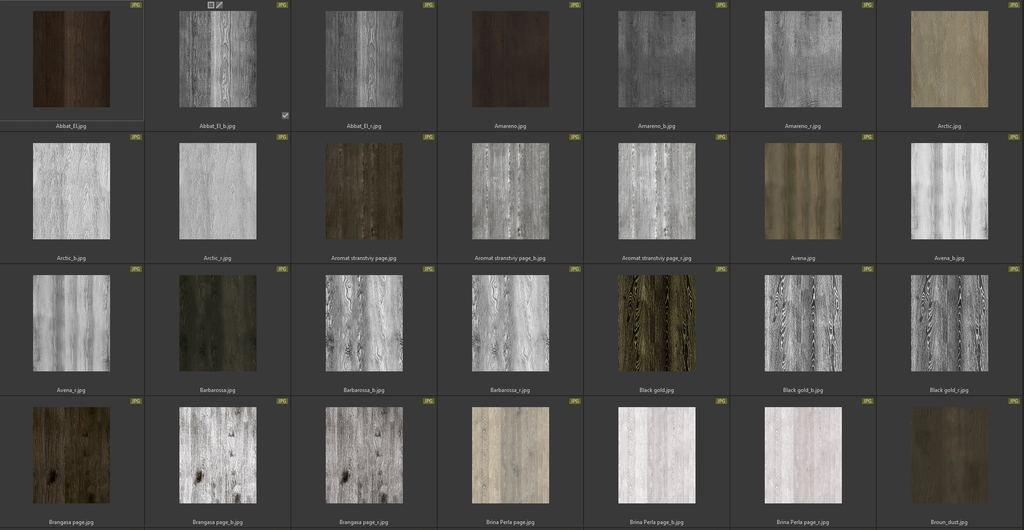Select the Amareno.jpg dark wood thumbnail
1024x530 pixels.
[x=510, y=59]
